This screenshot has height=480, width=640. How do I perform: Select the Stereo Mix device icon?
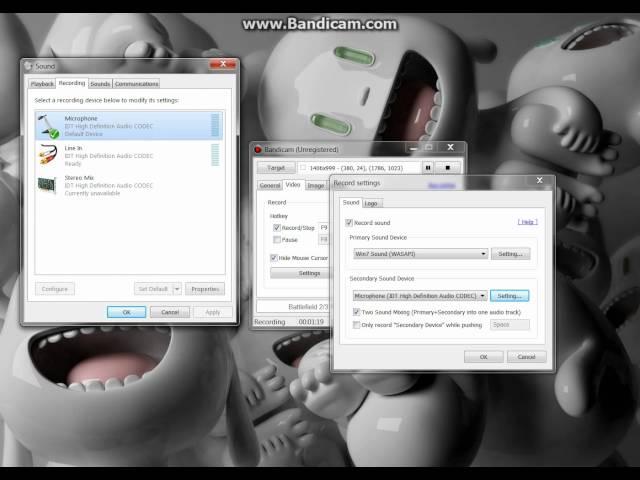tap(47, 185)
